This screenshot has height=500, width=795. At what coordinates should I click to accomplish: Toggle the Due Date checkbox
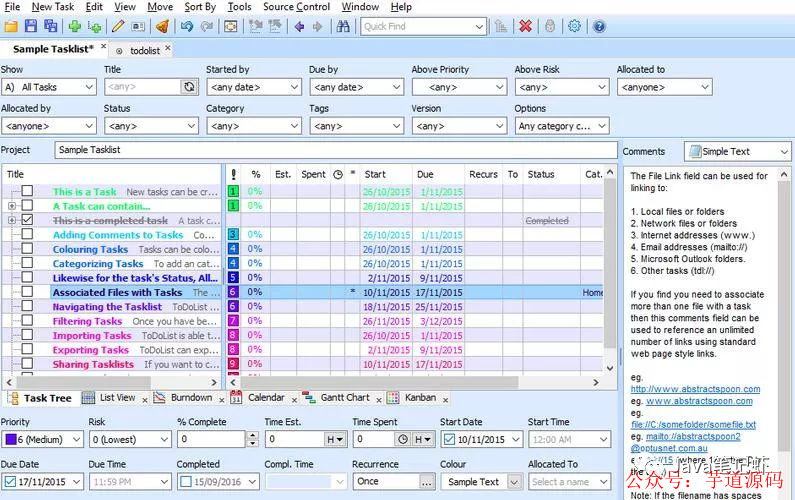[10, 481]
